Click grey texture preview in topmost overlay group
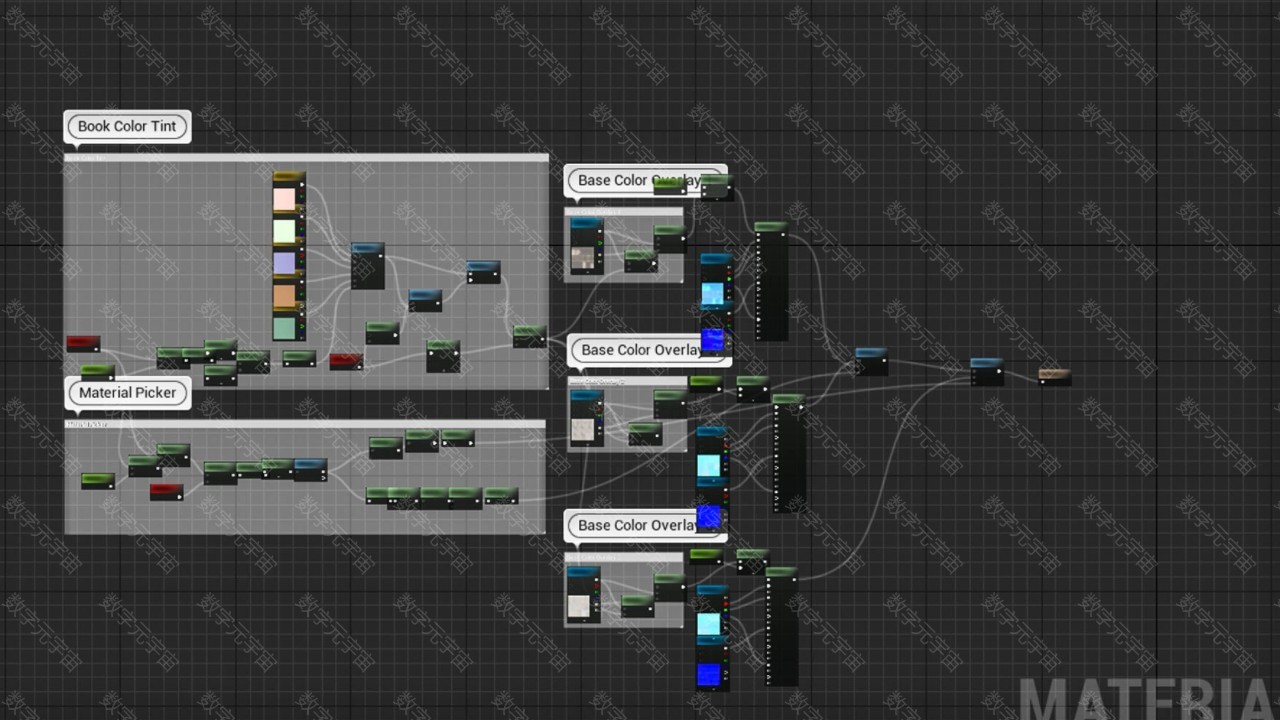The height and width of the screenshot is (720, 1280). [582, 259]
